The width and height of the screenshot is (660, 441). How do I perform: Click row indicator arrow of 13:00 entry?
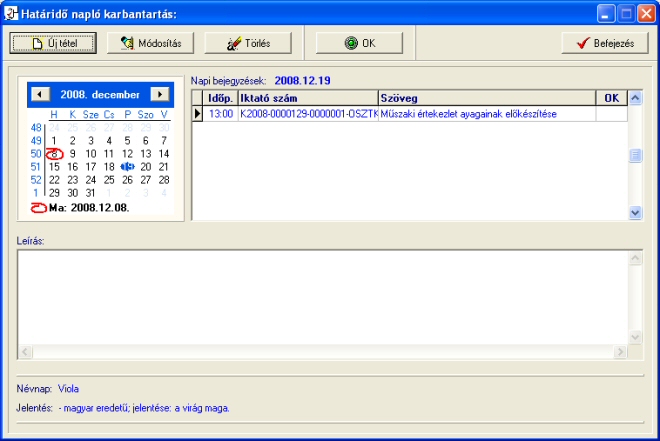[197, 114]
